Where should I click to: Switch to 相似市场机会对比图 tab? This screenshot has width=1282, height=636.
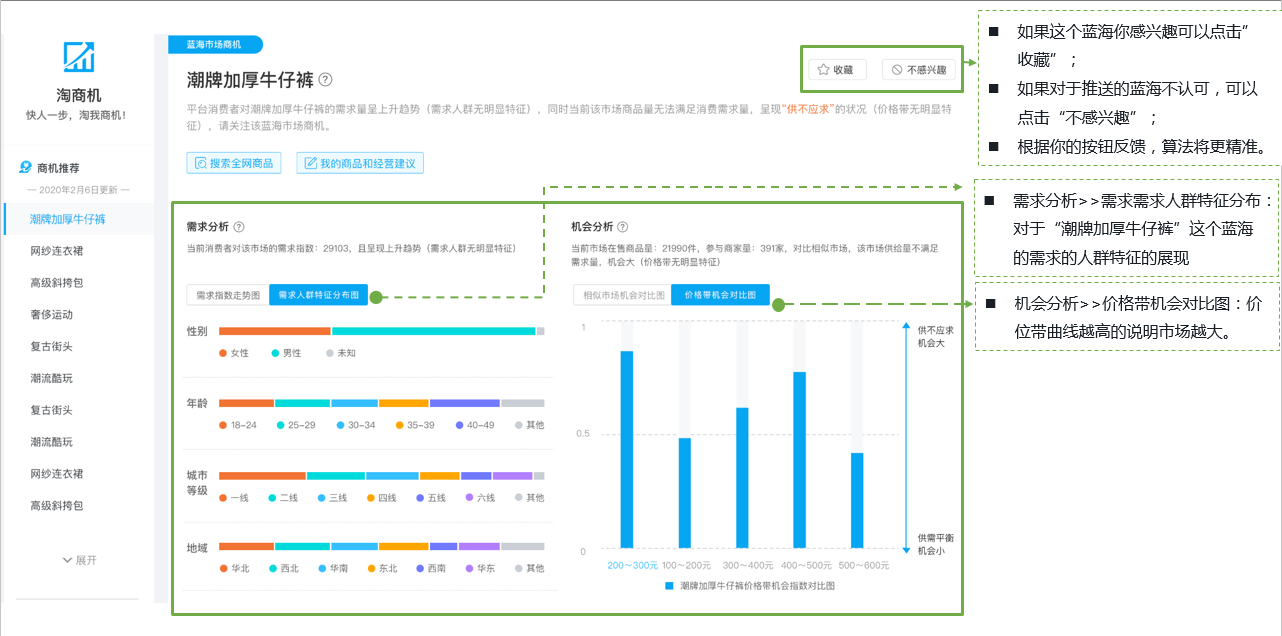(x=622, y=295)
